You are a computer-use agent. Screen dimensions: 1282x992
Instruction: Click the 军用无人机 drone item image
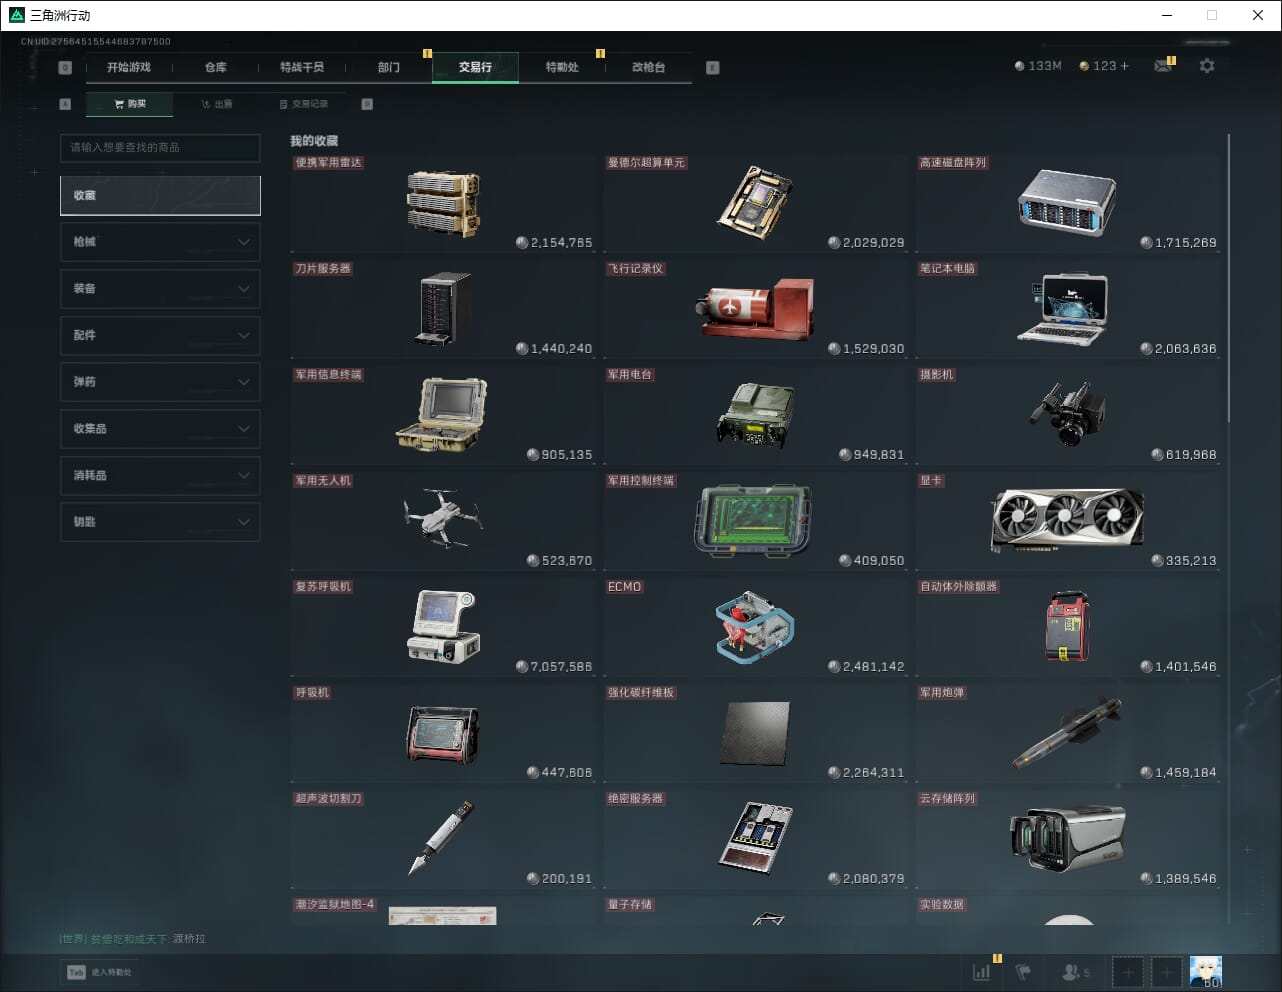coord(443,518)
